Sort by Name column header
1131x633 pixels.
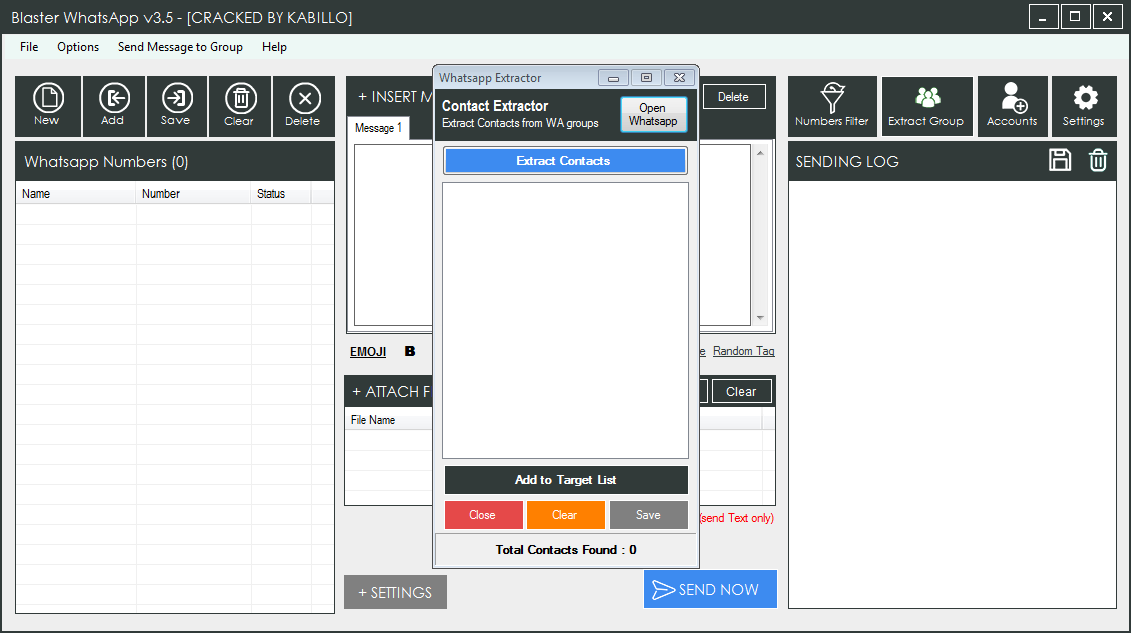click(x=76, y=193)
